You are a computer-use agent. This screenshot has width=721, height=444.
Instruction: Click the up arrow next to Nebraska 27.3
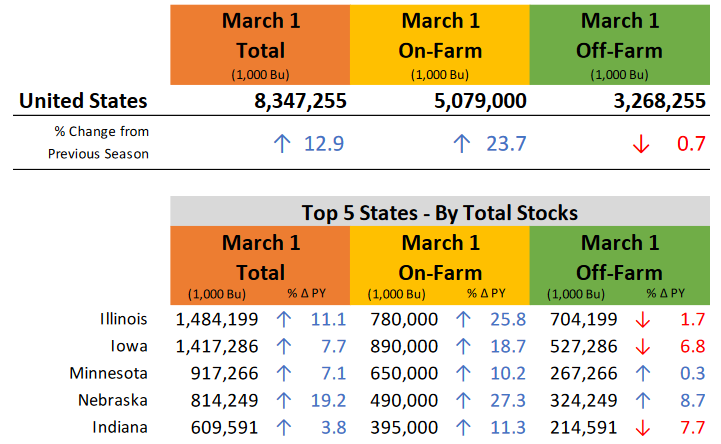[463, 401]
